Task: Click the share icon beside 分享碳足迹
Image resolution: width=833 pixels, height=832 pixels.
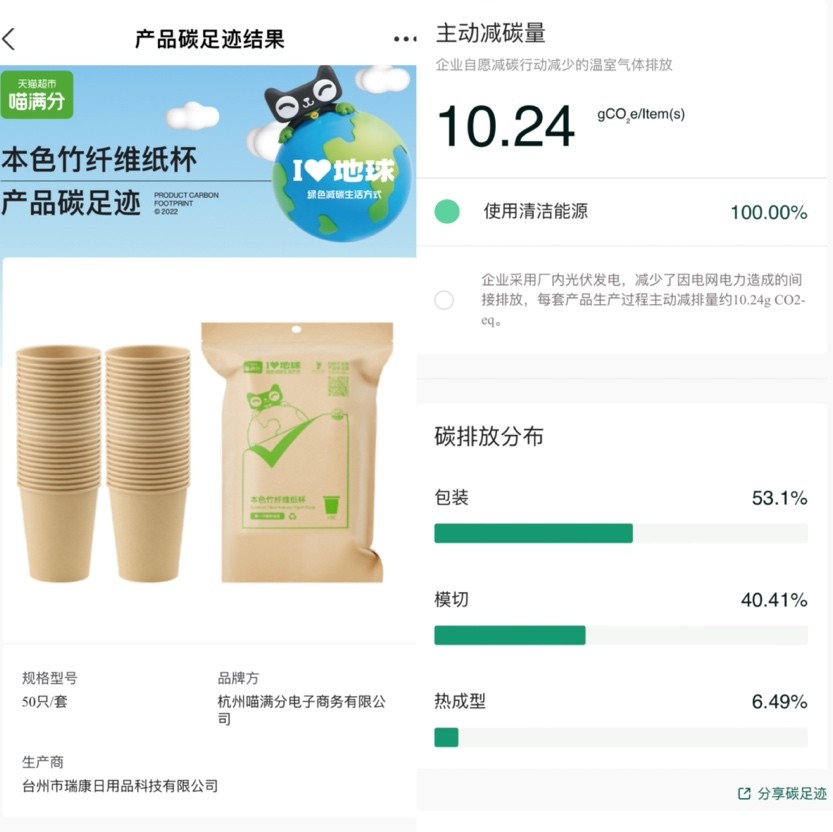Action: [744, 793]
